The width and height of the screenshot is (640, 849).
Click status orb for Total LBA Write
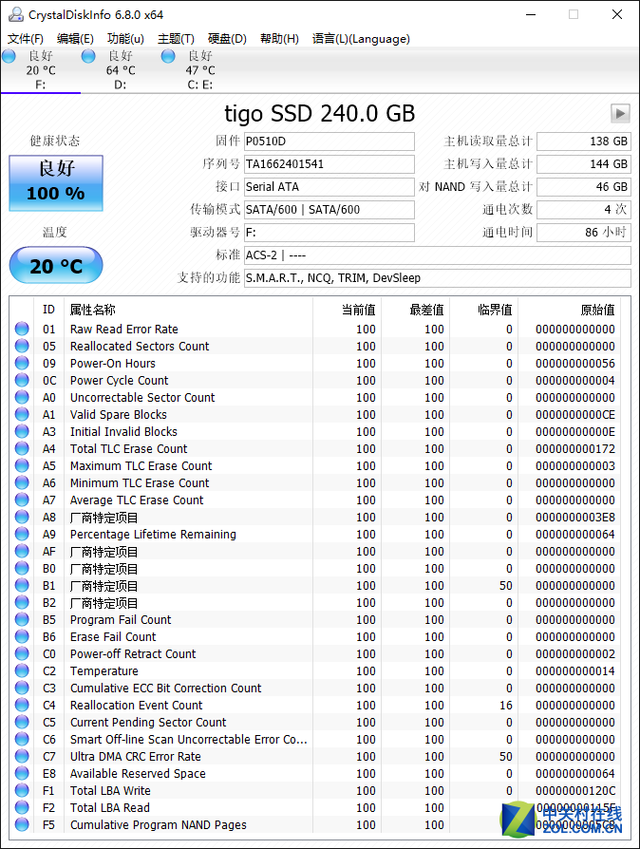22,791
